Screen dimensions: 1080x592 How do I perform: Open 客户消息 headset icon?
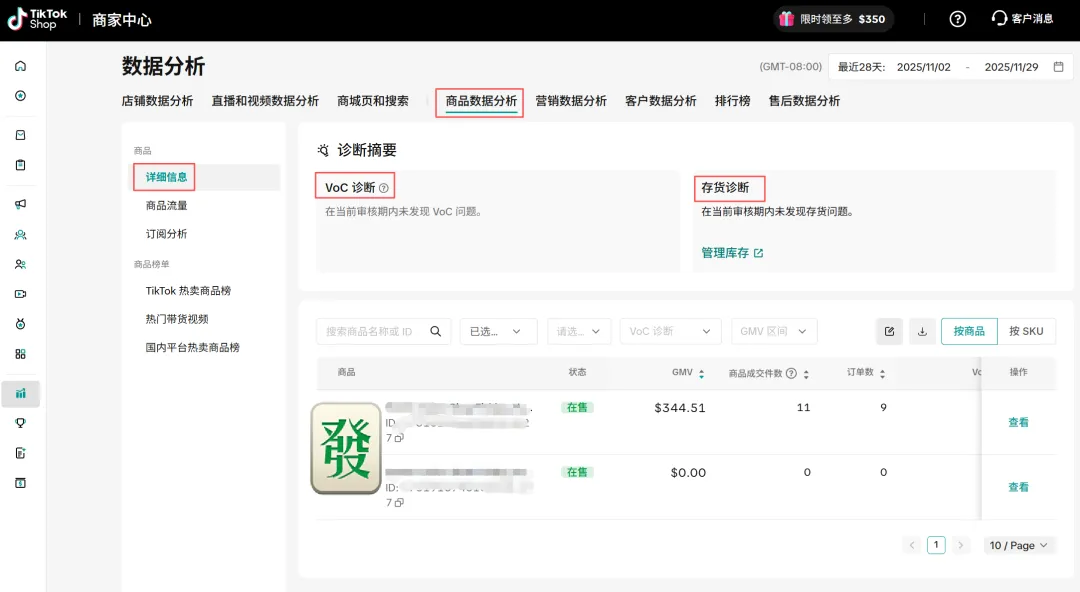click(x=1000, y=19)
